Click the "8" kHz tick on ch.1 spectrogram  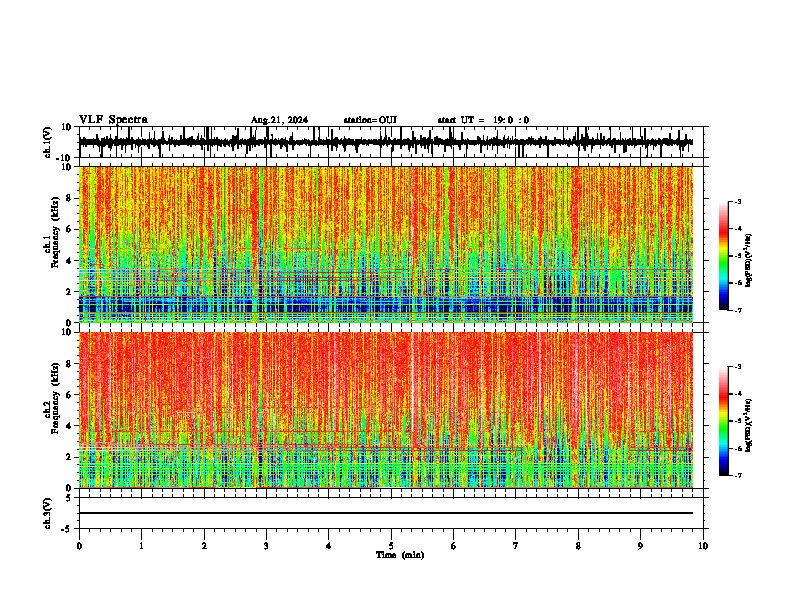pyautogui.click(x=69, y=198)
